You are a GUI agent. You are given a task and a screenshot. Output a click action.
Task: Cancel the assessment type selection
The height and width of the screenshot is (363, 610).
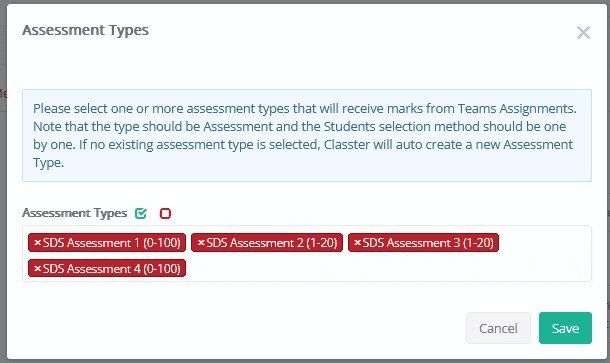click(x=498, y=328)
